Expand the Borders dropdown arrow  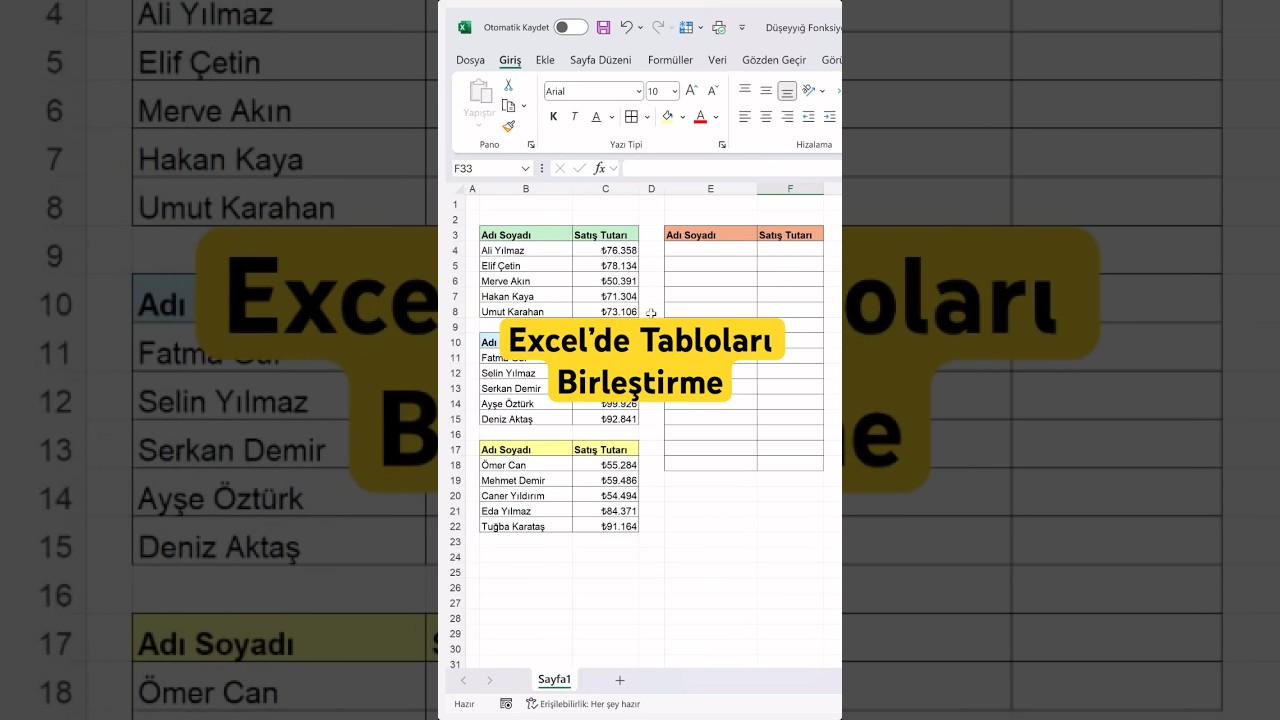point(647,117)
